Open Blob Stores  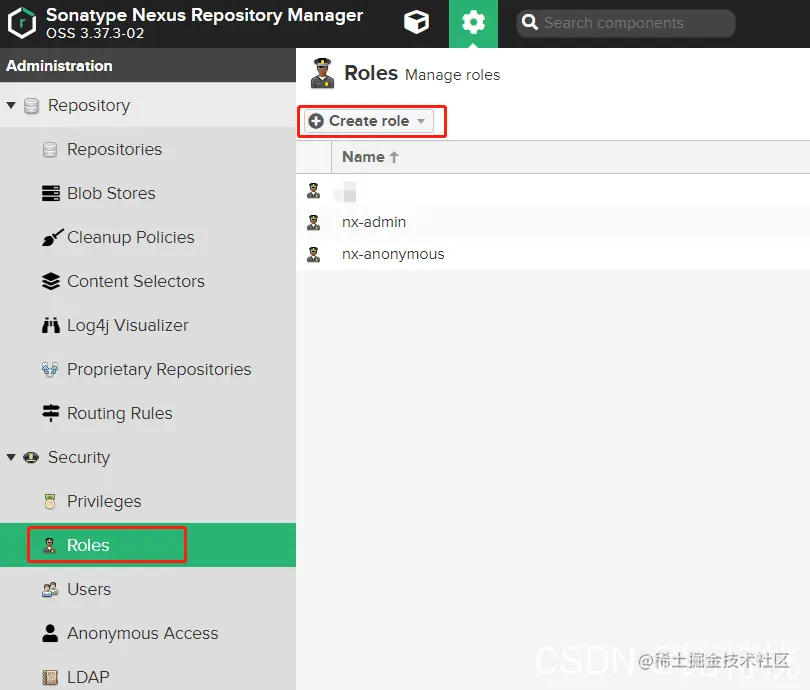[x=111, y=193]
